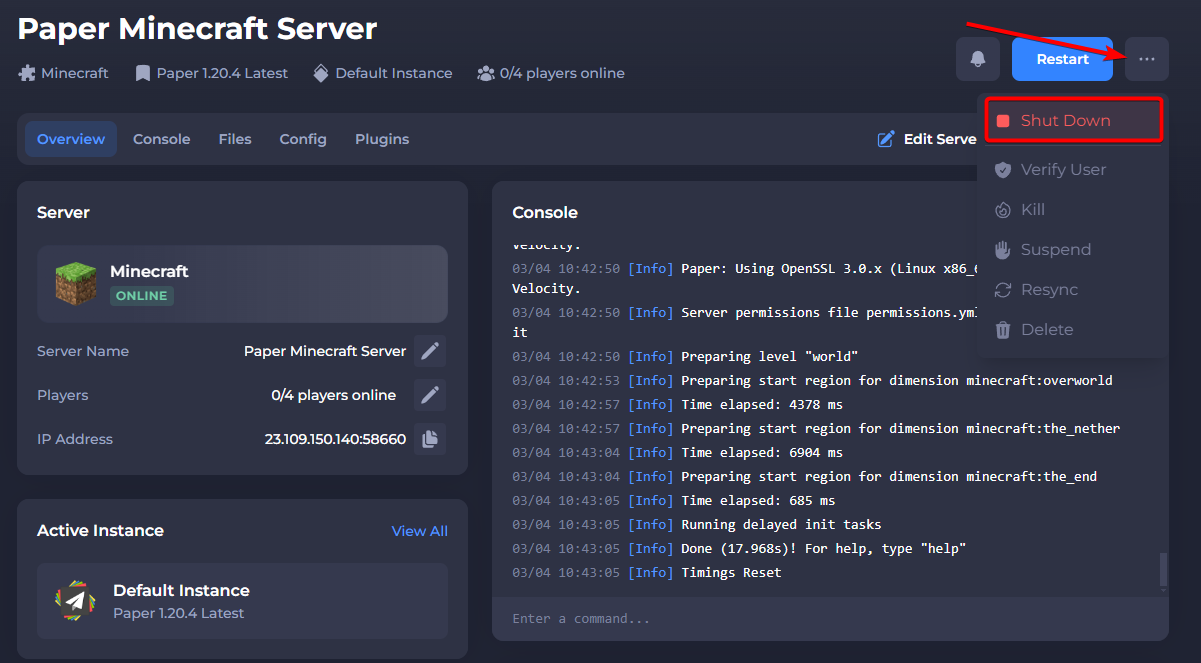The image size is (1201, 663).
Task: Click the log line Timings Reset
Action: [x=647, y=573]
